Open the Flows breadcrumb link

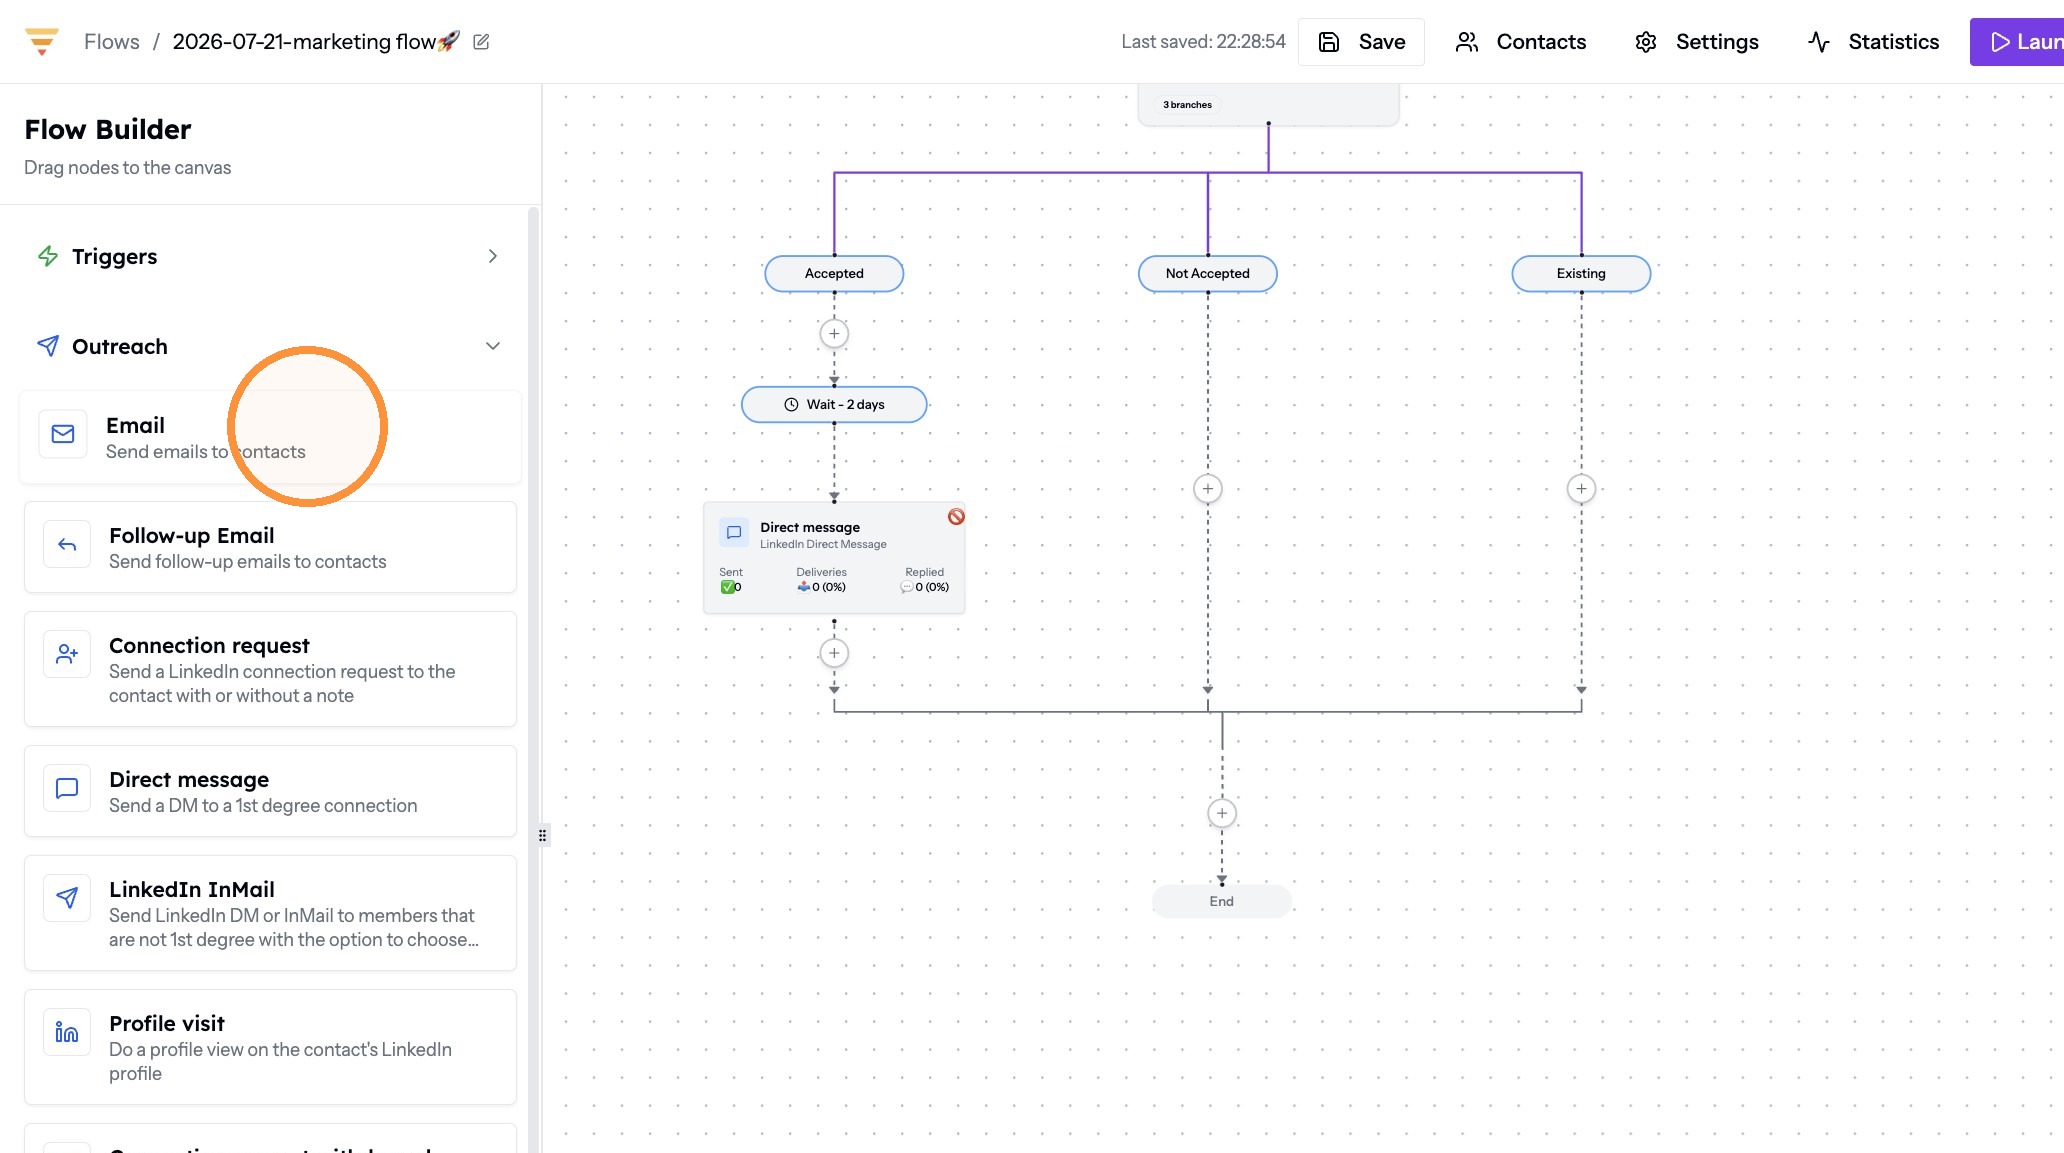[x=112, y=42]
